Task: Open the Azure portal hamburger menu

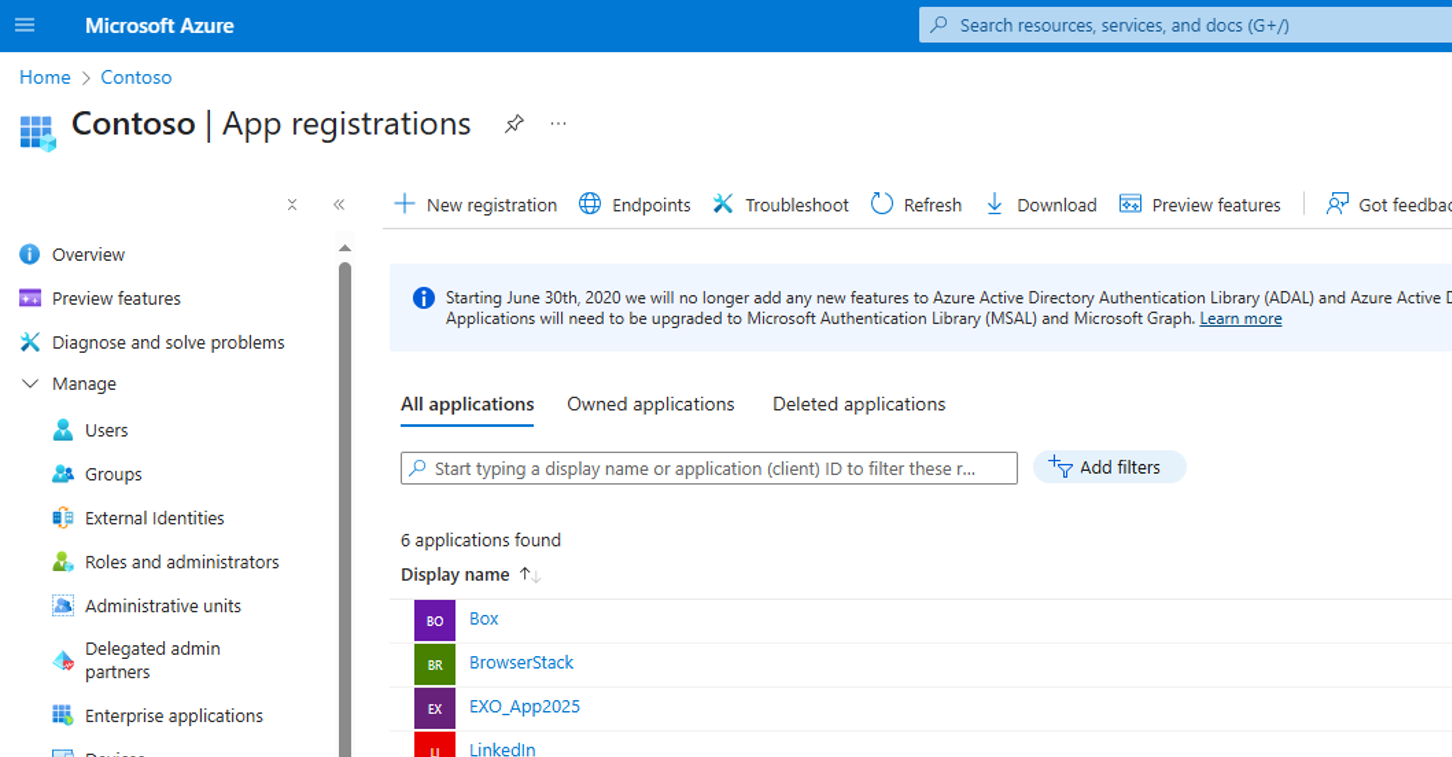Action: (25, 25)
